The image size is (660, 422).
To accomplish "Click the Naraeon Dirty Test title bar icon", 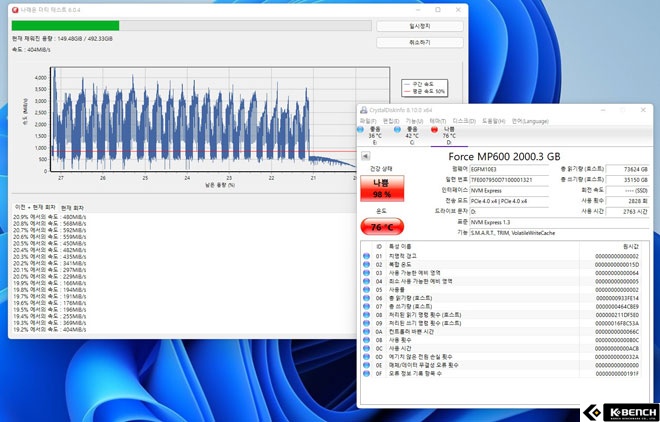I will point(16,10).
